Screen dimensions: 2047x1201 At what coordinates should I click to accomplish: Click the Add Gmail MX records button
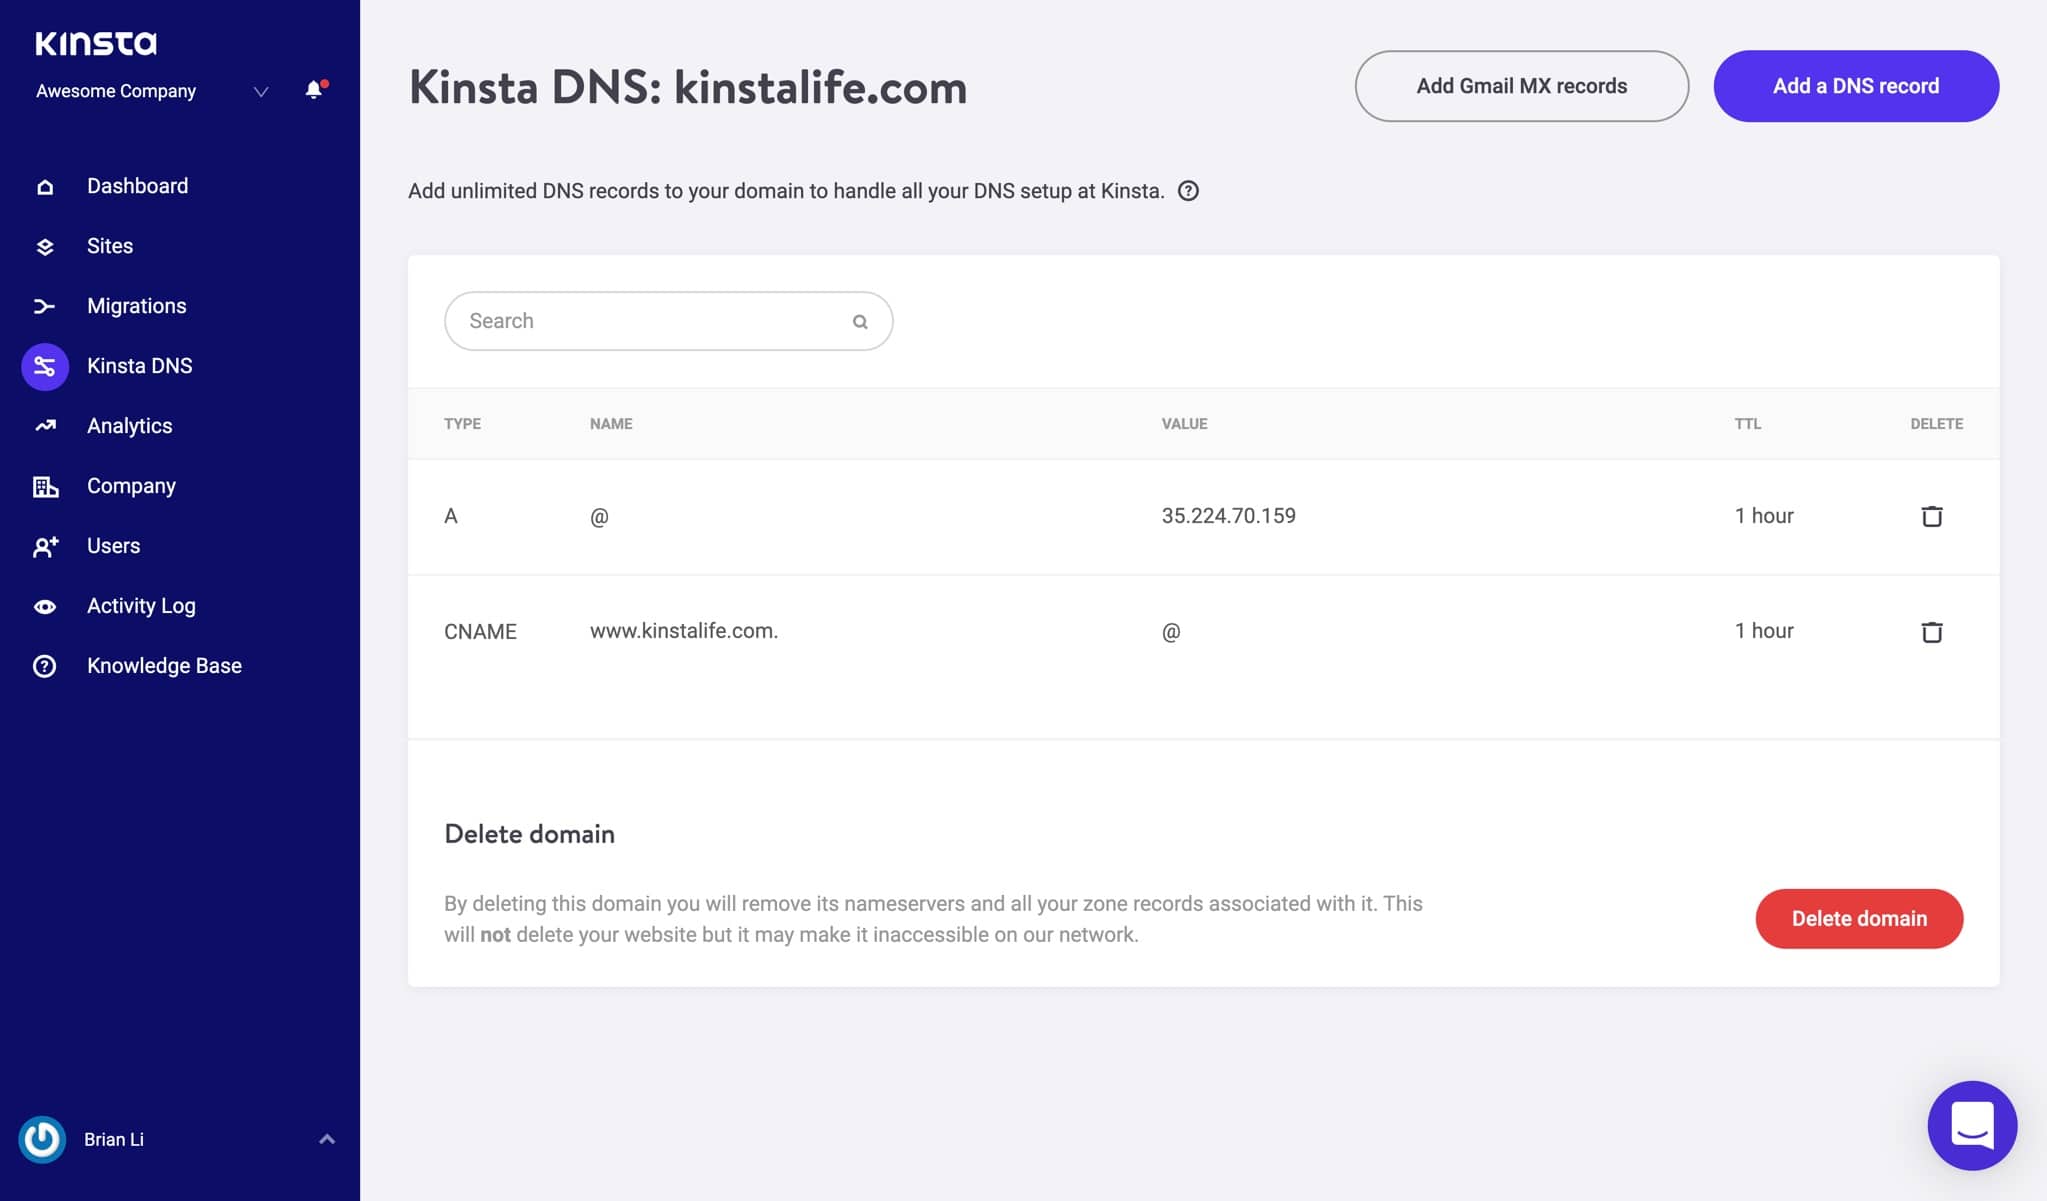[x=1521, y=86]
